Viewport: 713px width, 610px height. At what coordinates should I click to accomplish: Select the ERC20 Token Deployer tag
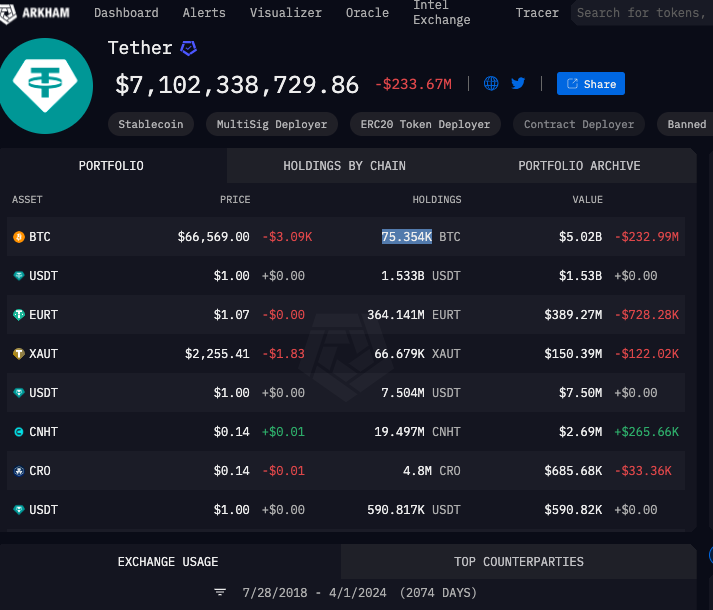pyautogui.click(x=425, y=124)
